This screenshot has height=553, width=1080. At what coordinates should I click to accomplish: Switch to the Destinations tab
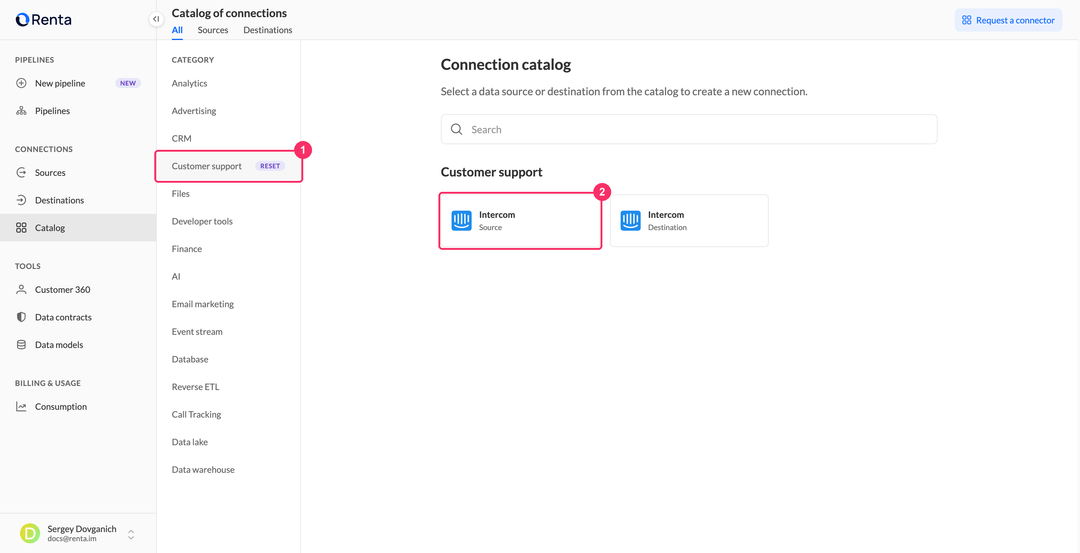[x=268, y=30]
